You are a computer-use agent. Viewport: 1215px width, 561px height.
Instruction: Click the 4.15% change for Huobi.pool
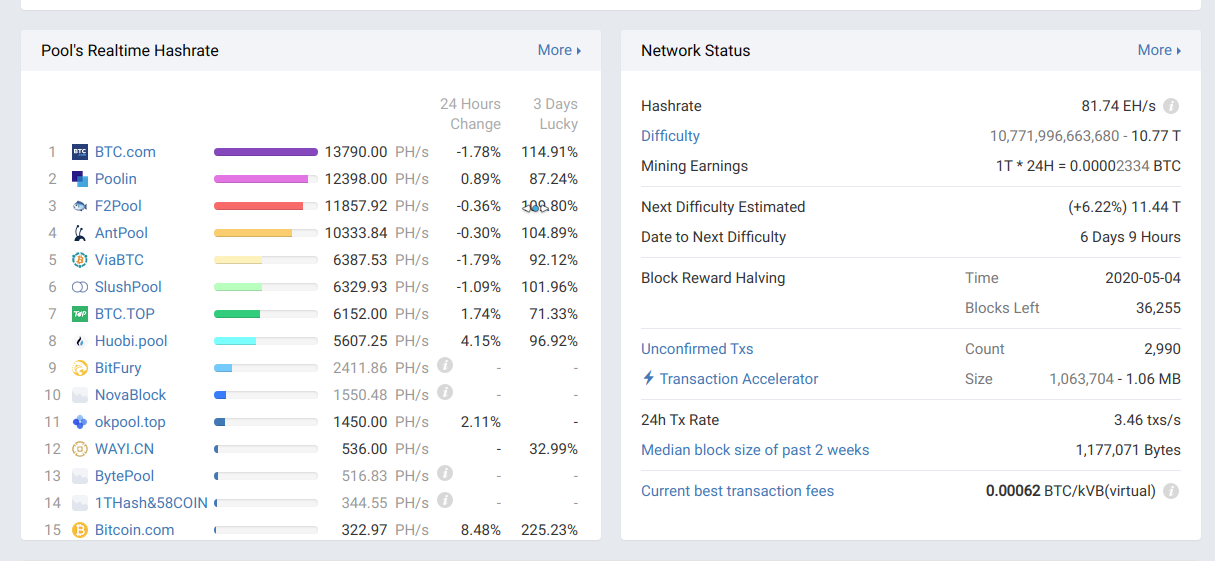click(x=481, y=341)
